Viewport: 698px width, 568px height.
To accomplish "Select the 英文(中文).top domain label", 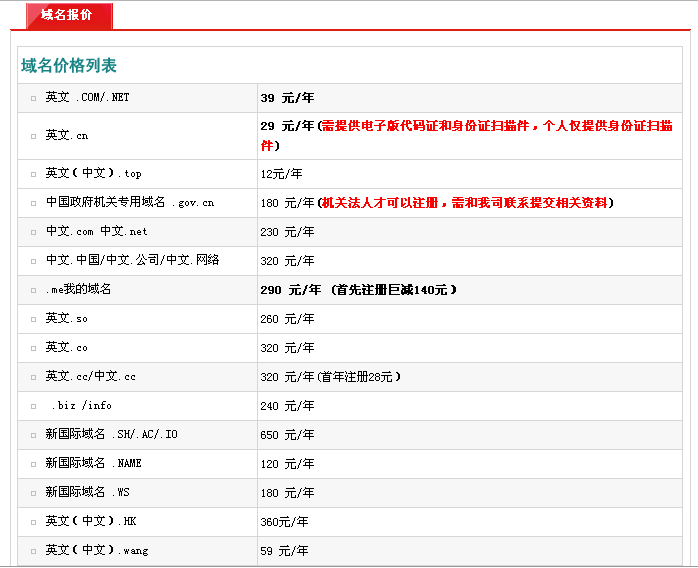I will [x=93, y=174].
